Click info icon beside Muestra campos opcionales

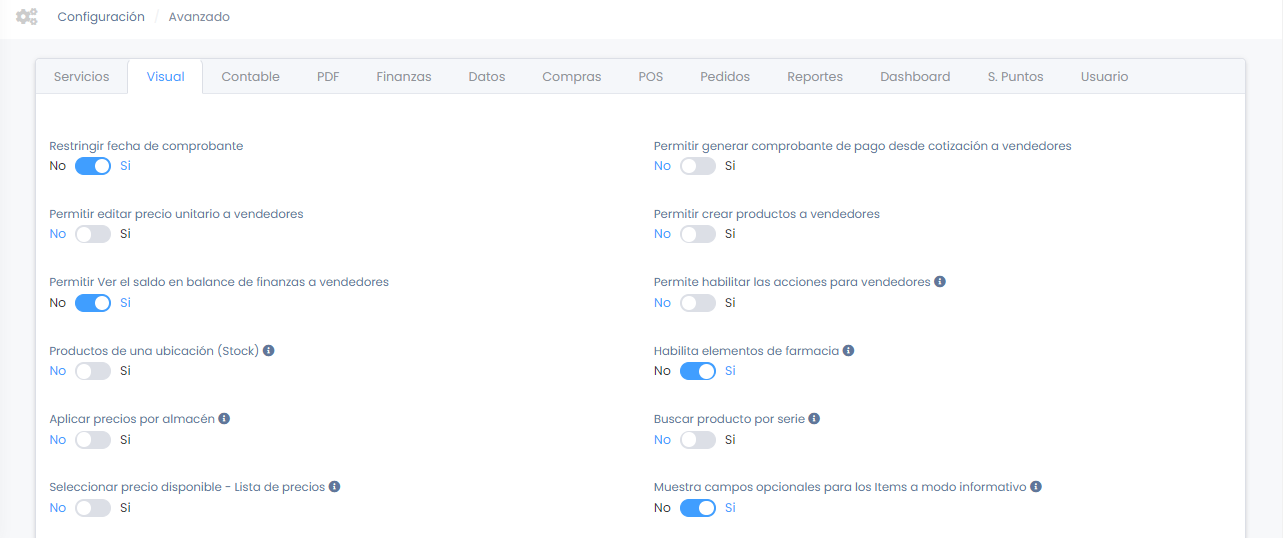point(1036,487)
